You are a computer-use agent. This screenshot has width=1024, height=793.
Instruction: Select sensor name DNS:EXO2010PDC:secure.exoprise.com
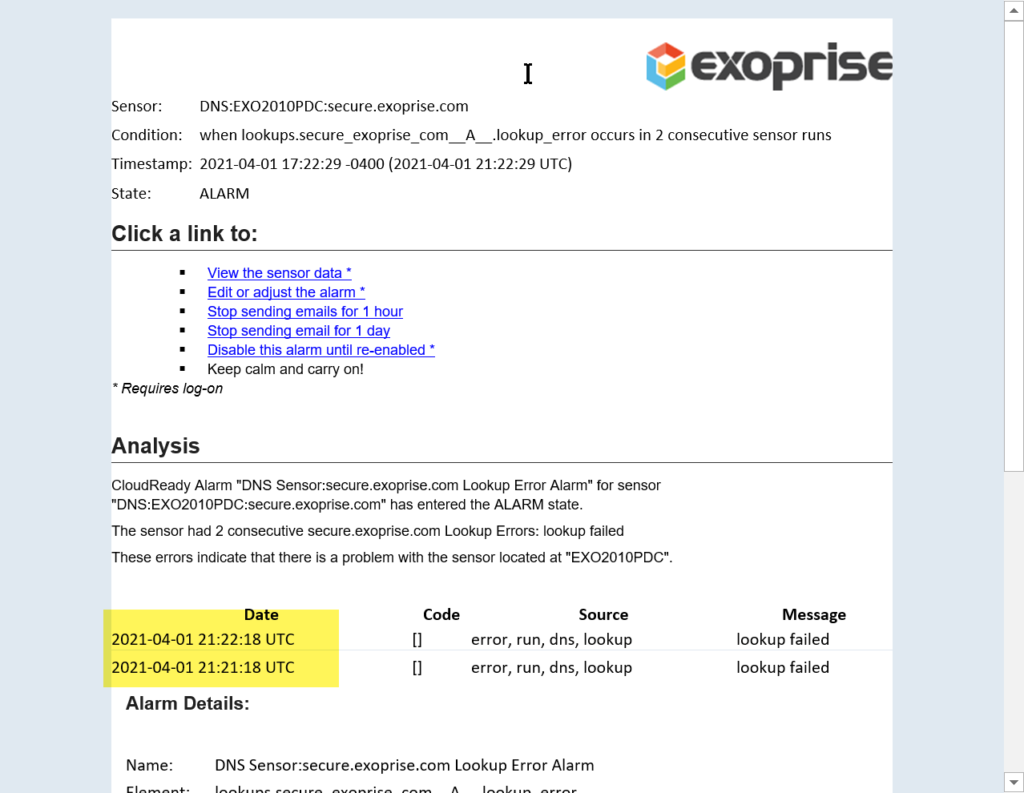[x=334, y=106]
